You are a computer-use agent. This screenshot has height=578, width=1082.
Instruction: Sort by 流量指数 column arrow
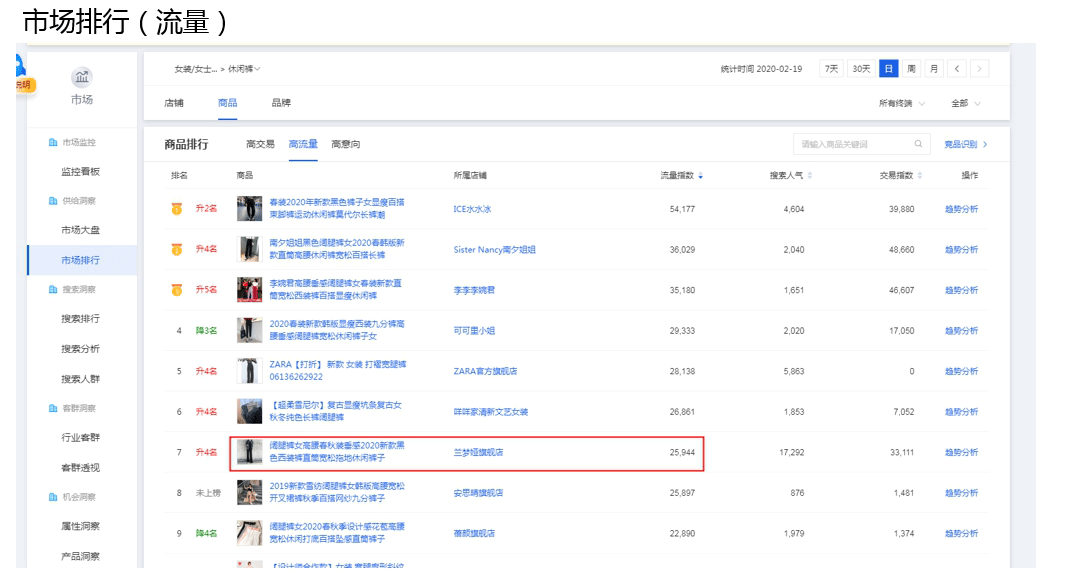coord(700,176)
